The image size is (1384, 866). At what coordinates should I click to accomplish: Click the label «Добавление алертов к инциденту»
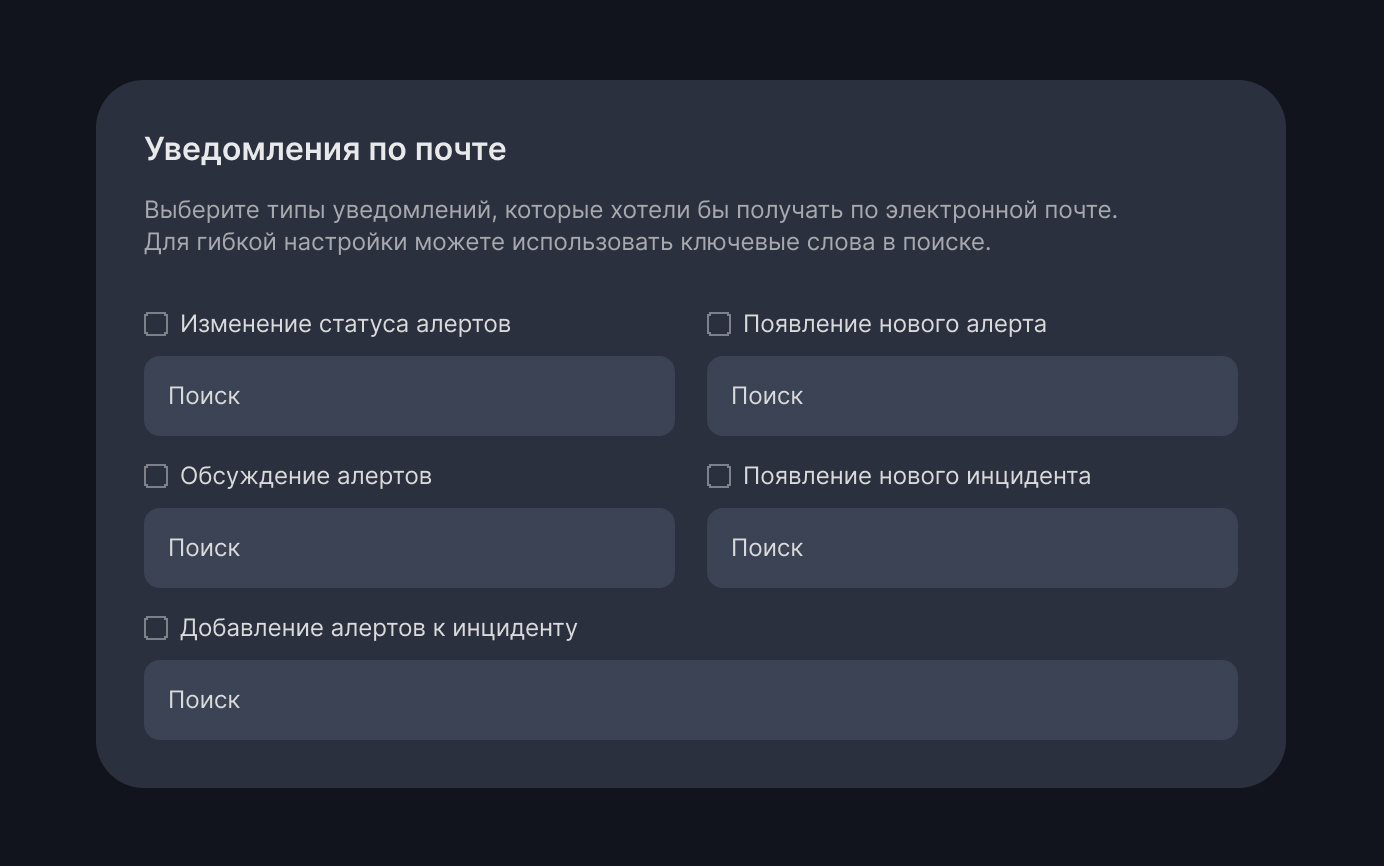pyautogui.click(x=378, y=628)
